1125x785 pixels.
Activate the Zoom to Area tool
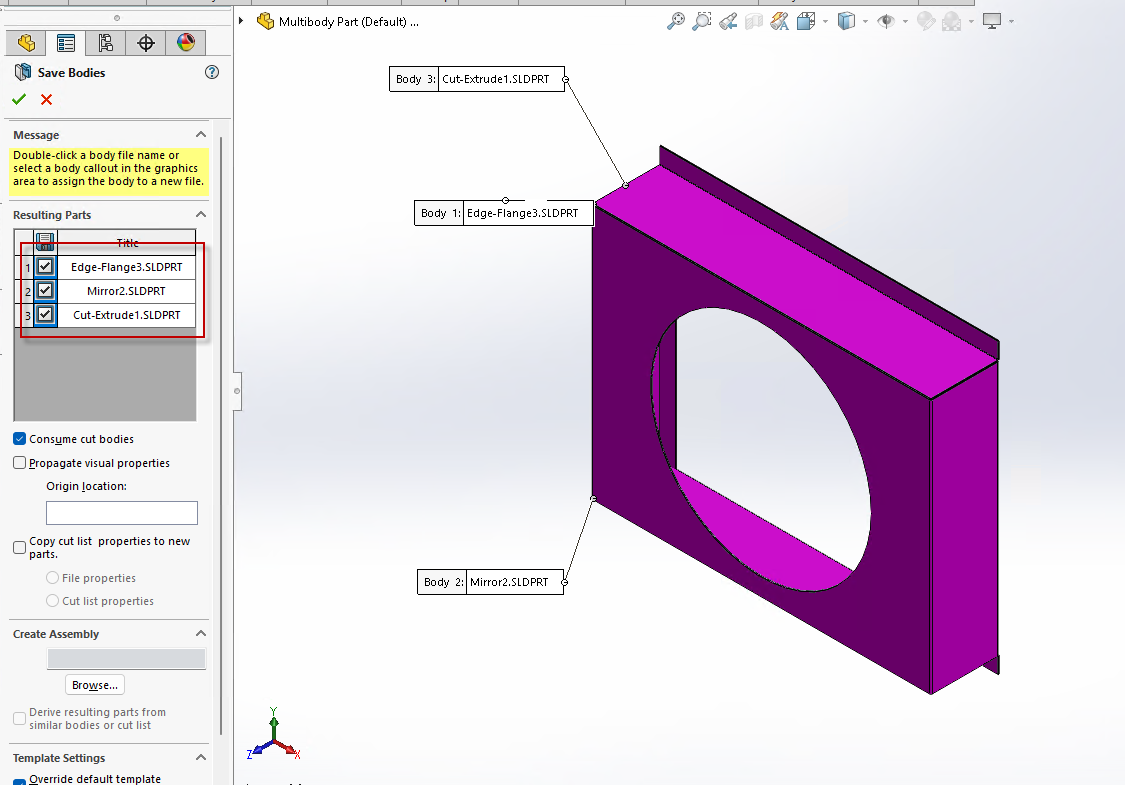(x=701, y=21)
